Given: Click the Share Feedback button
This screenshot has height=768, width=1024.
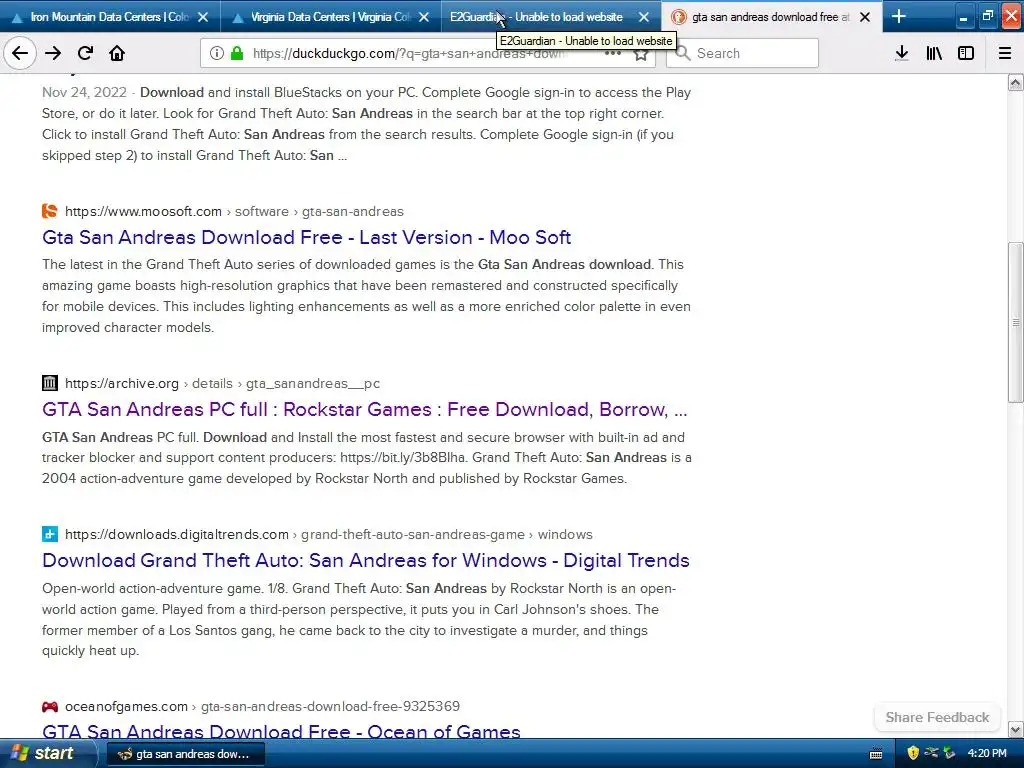Looking at the screenshot, I should click(937, 717).
